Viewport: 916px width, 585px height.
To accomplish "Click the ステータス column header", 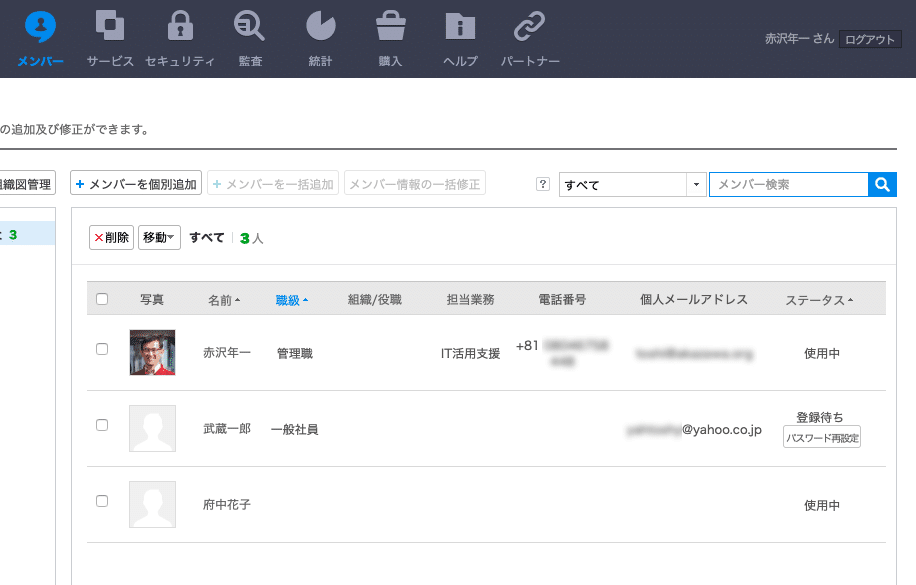I will coord(815,298).
